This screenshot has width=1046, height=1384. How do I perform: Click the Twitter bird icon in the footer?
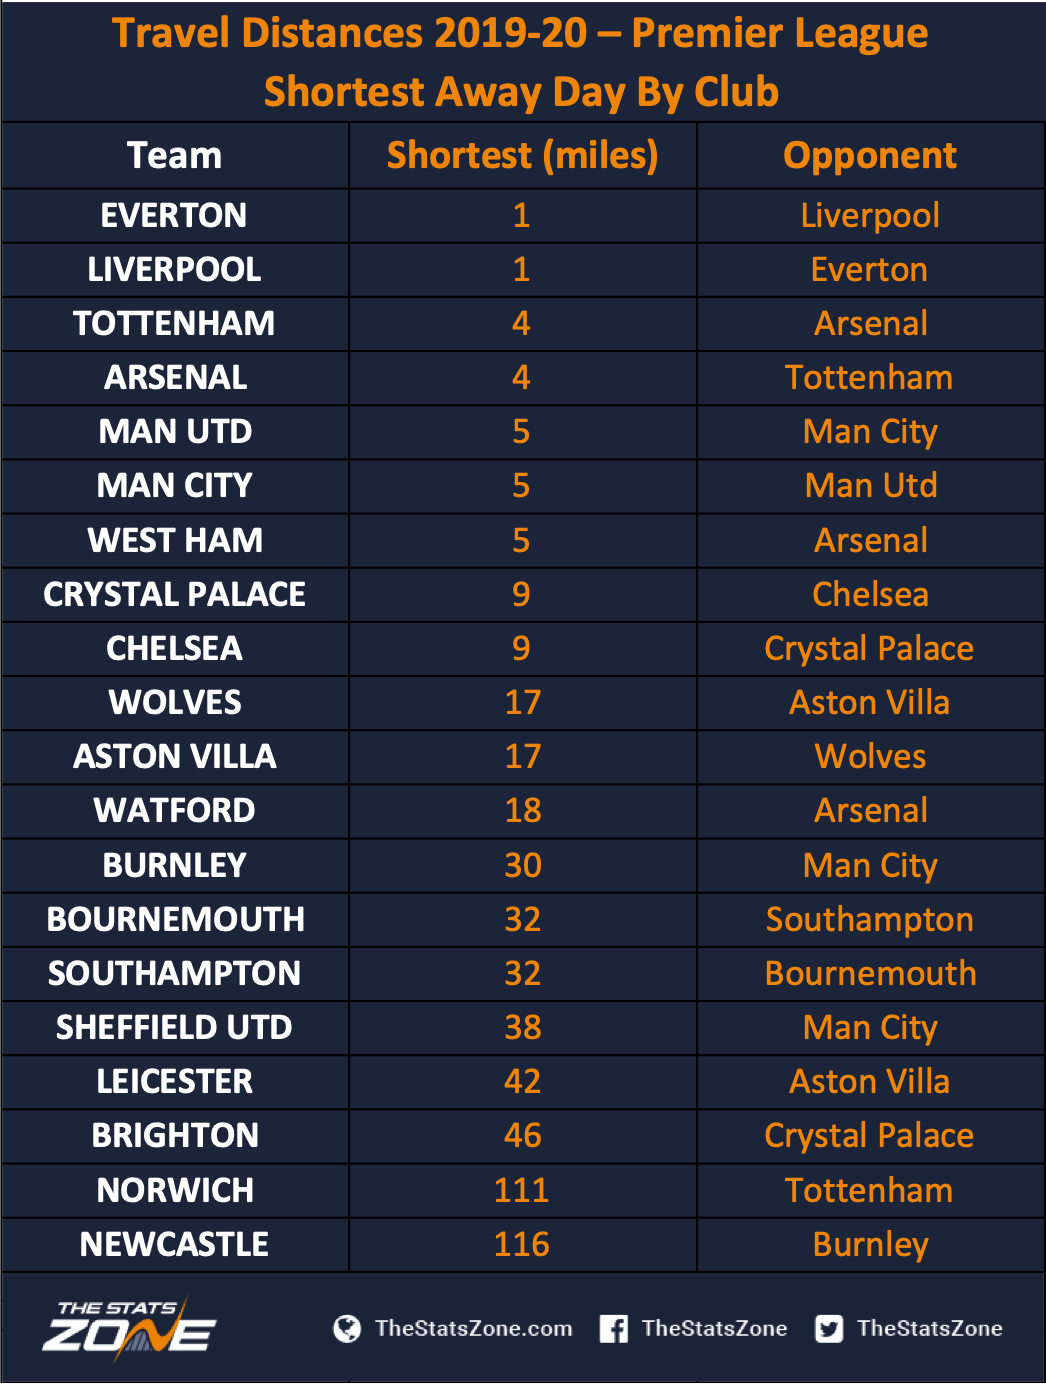coord(829,1329)
